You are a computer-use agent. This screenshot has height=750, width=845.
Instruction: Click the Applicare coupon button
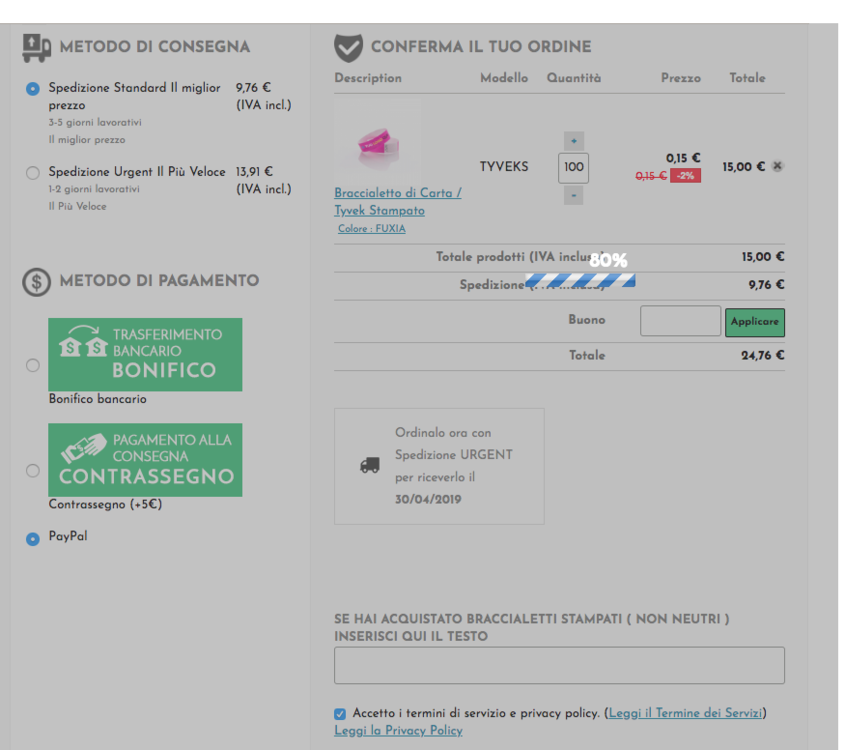click(755, 322)
